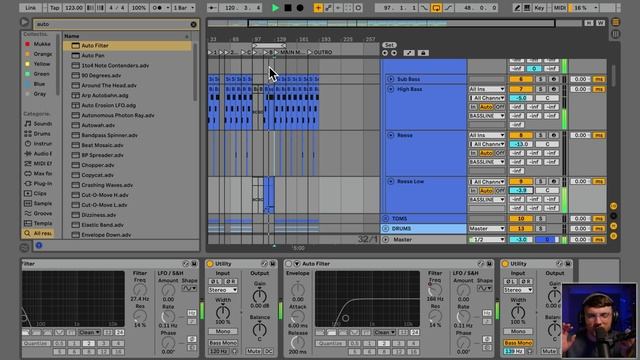
Task: Click the browser preview toggle arrow
Action: 24,22
